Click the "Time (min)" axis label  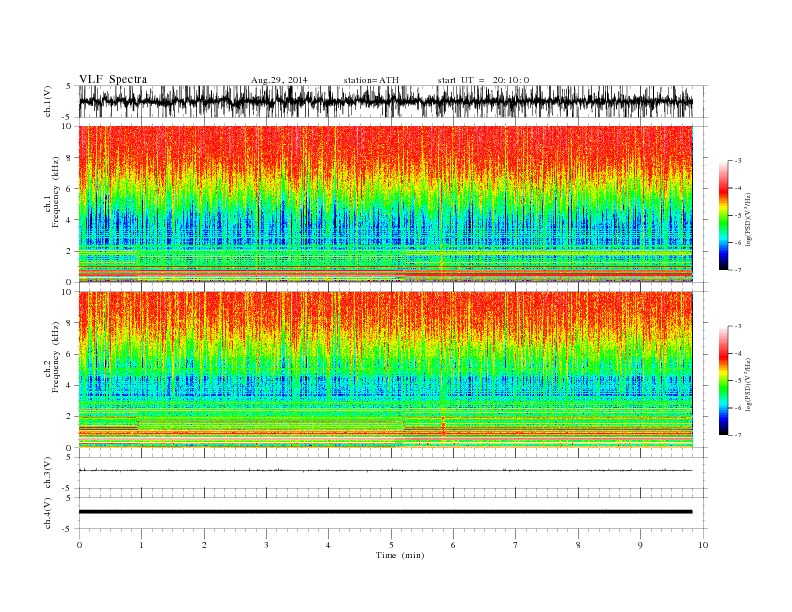(400, 555)
